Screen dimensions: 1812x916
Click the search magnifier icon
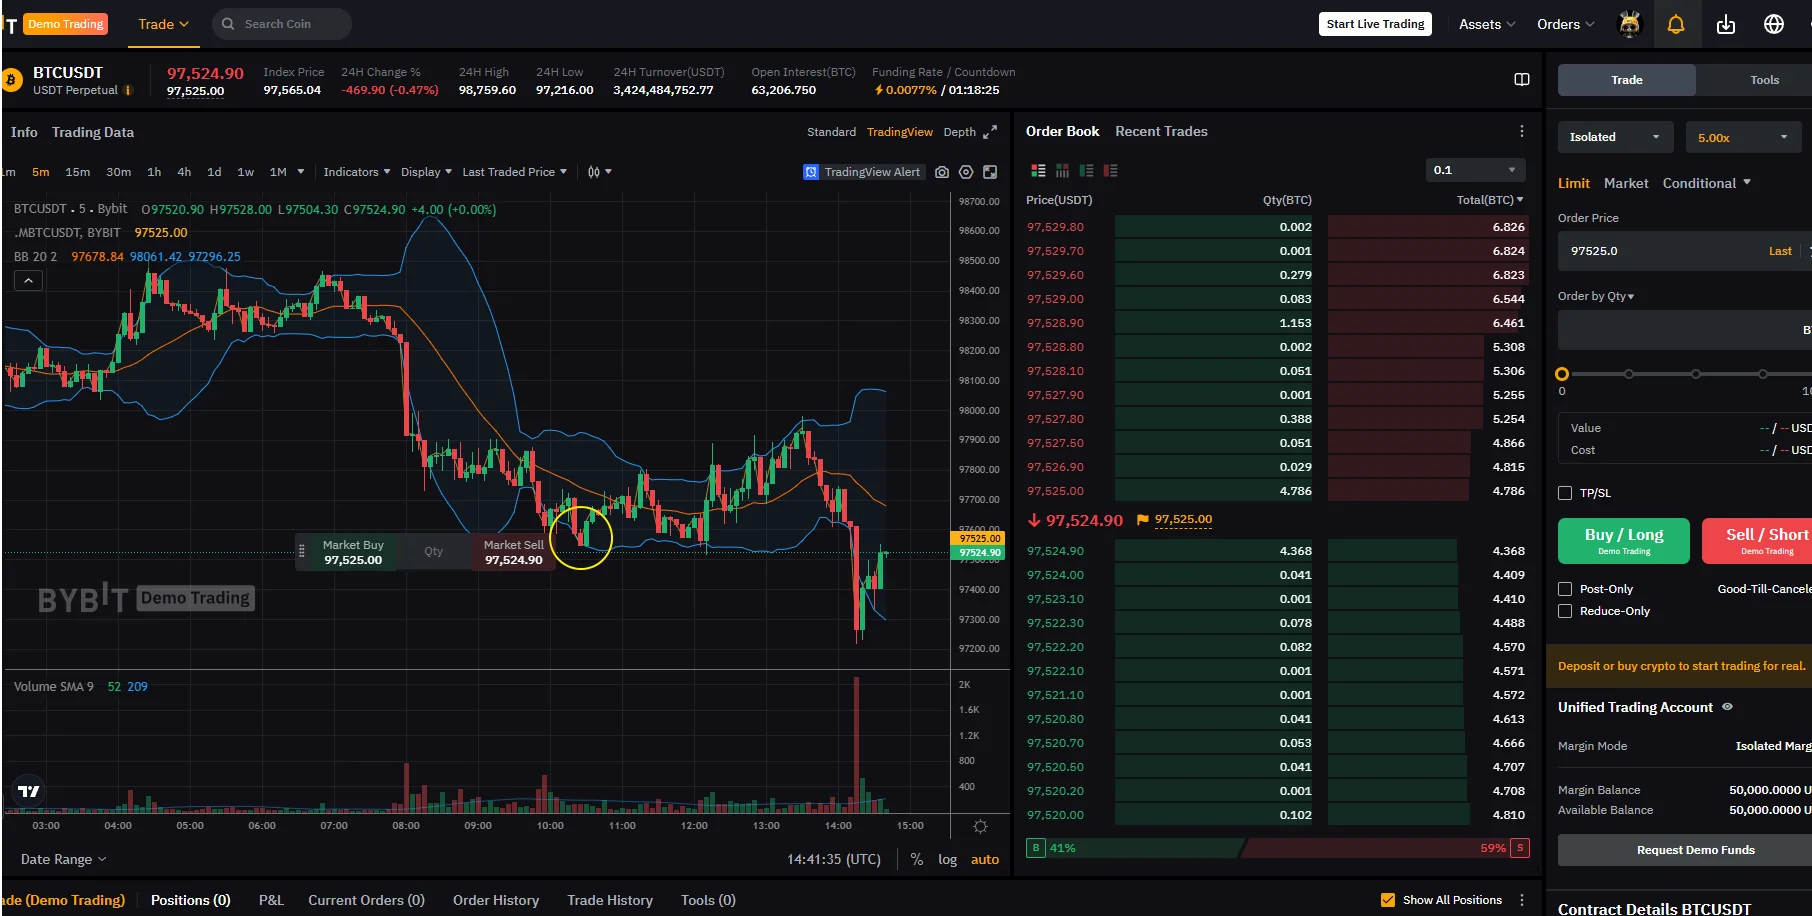point(228,24)
